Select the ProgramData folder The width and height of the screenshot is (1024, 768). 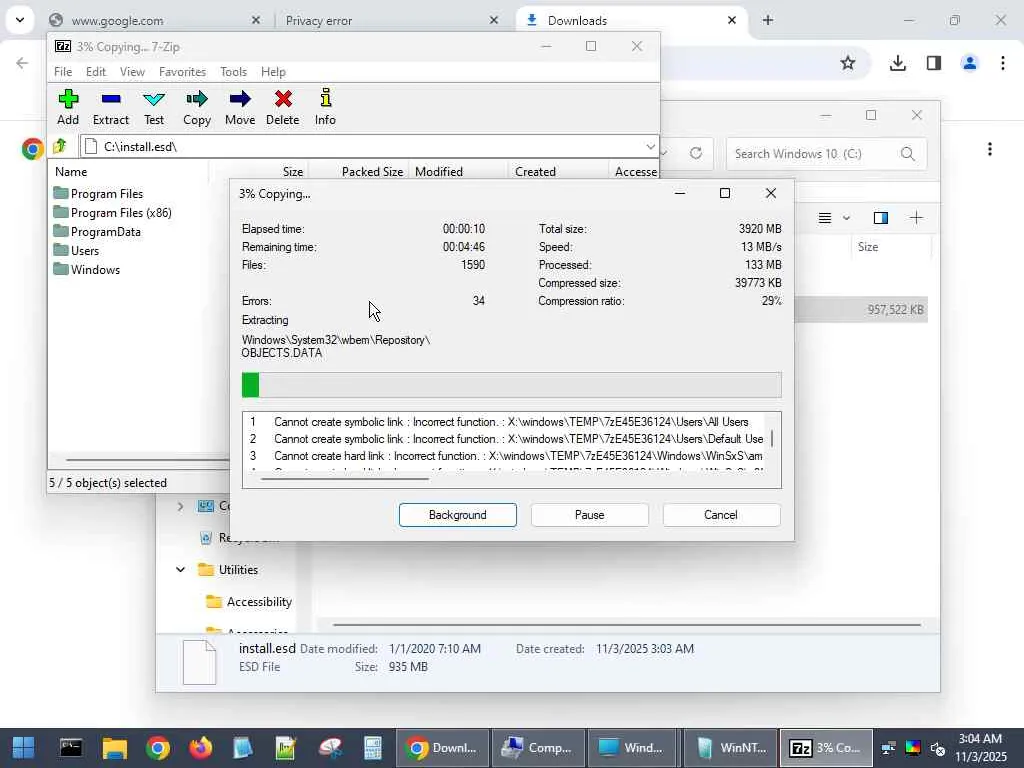[x=97, y=231]
